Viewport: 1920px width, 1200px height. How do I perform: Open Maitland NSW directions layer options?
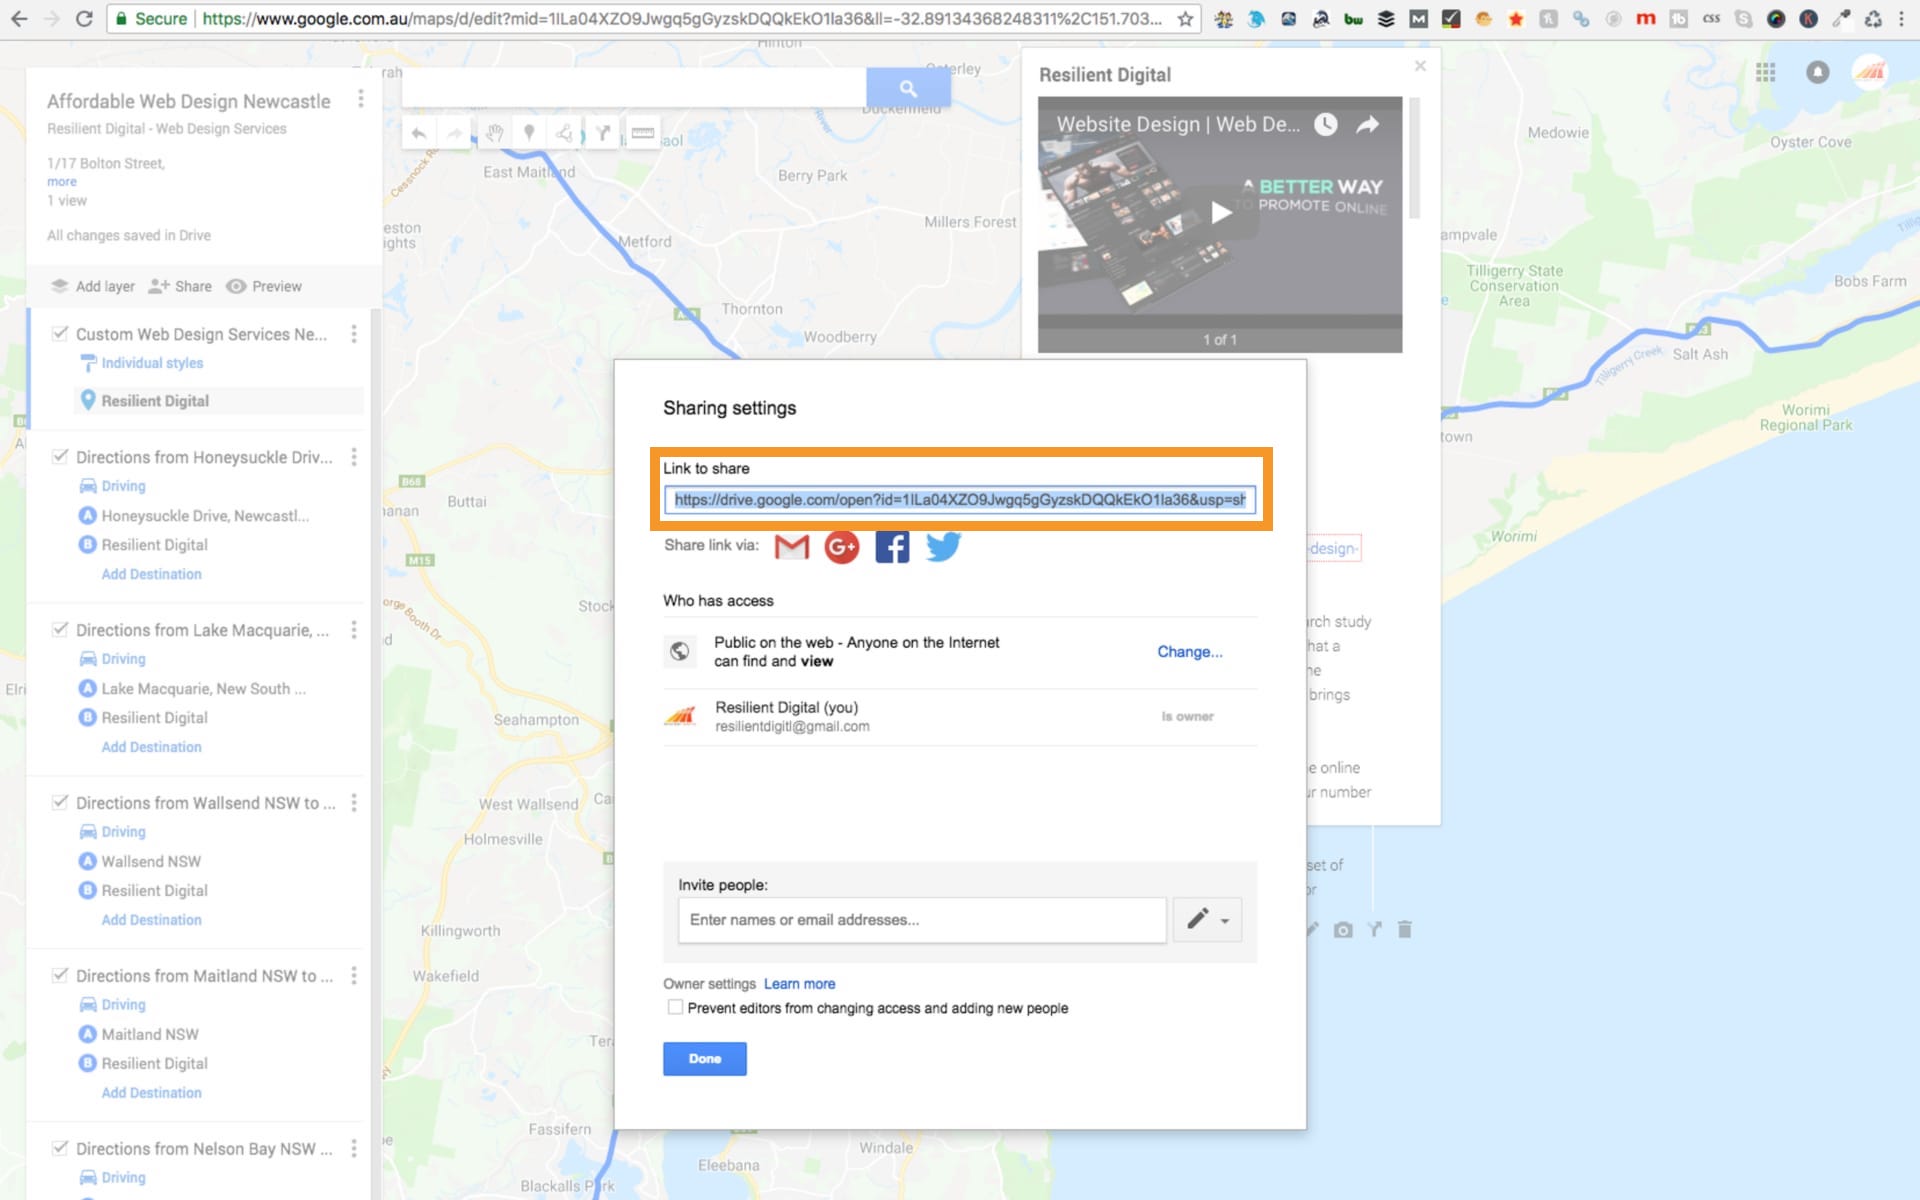pos(354,976)
